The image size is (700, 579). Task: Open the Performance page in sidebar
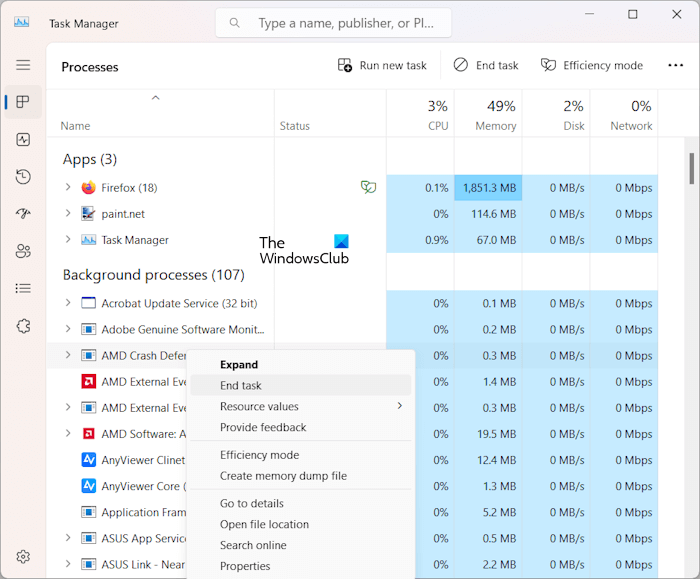23,139
